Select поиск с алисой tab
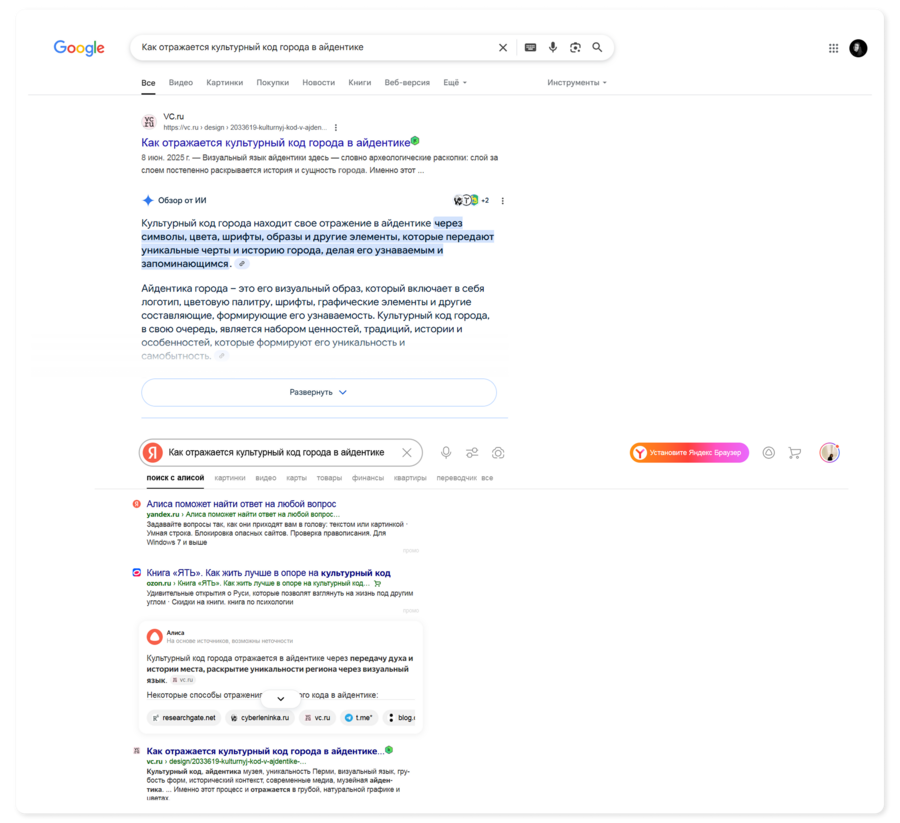The width and height of the screenshot is (900, 823). click(175, 478)
